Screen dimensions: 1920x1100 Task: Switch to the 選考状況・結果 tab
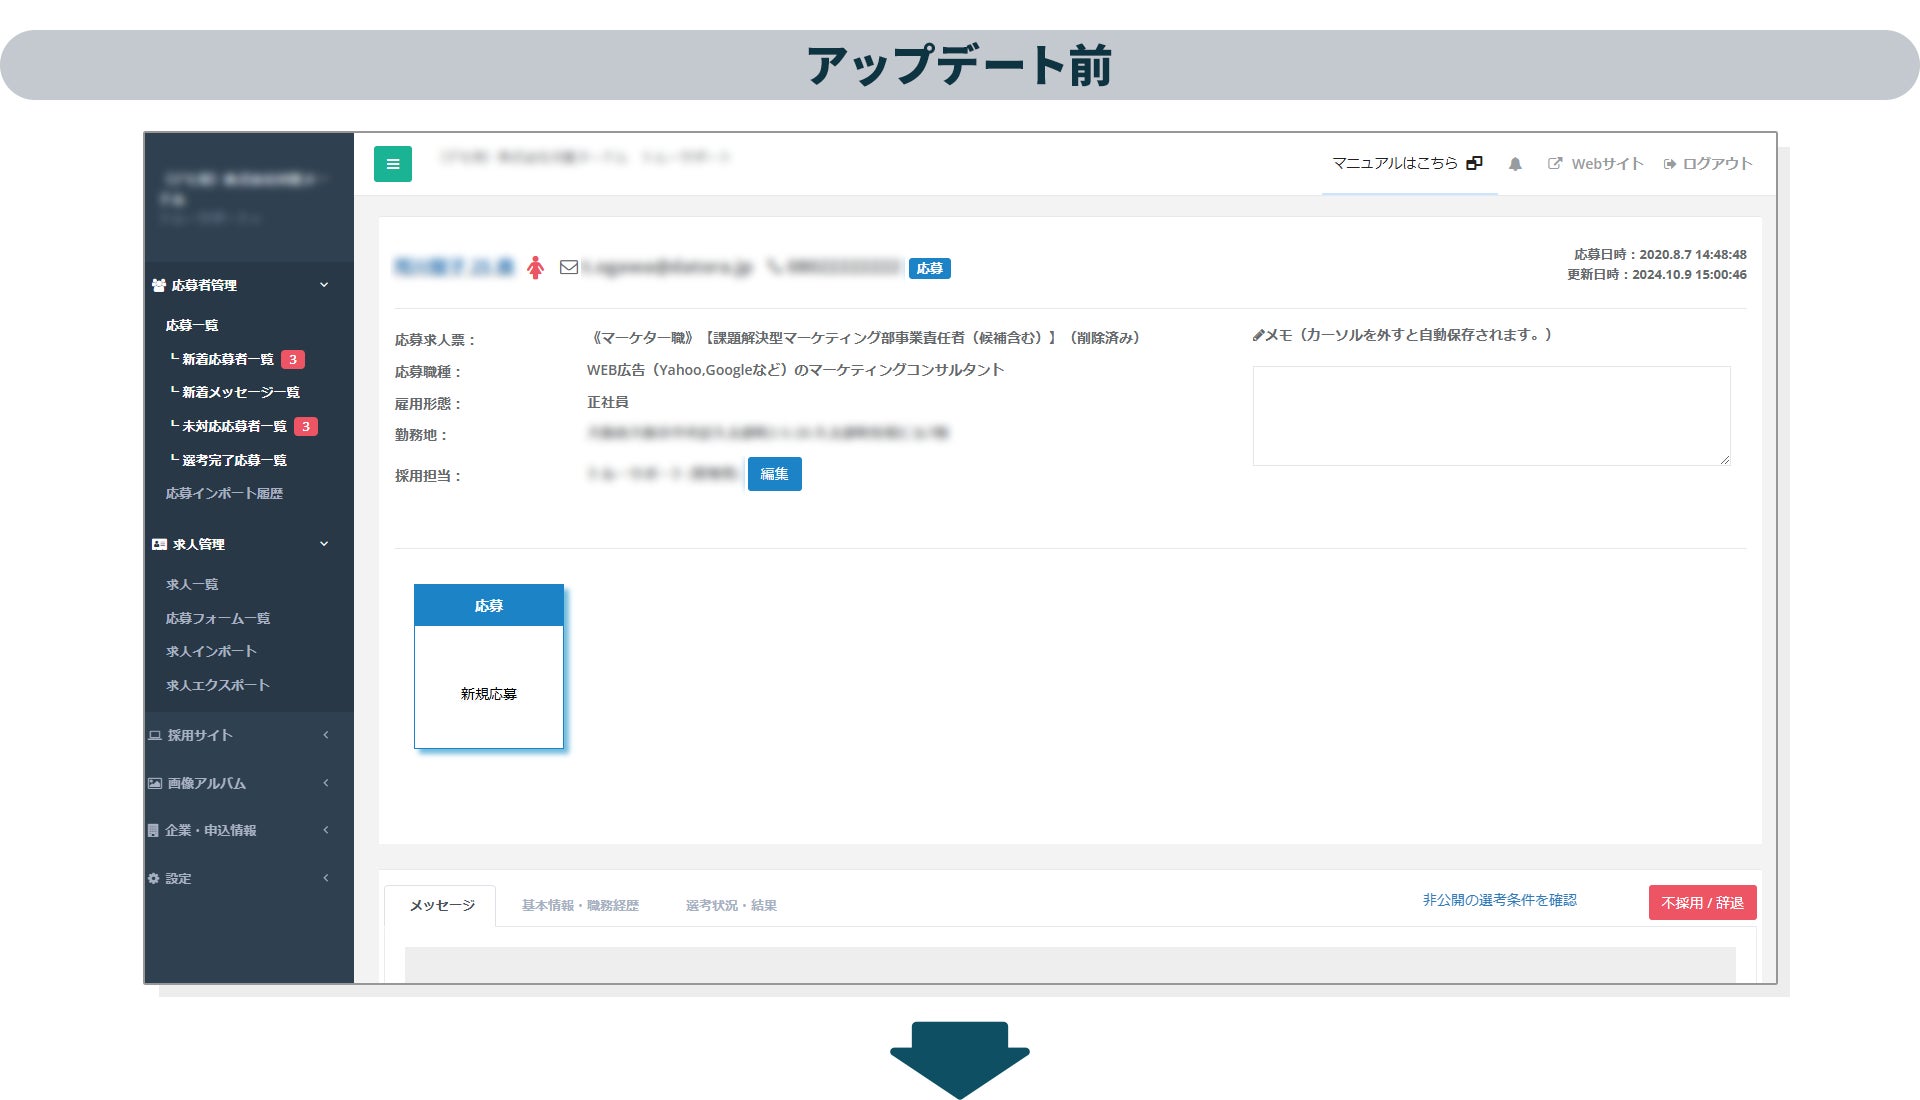(731, 905)
